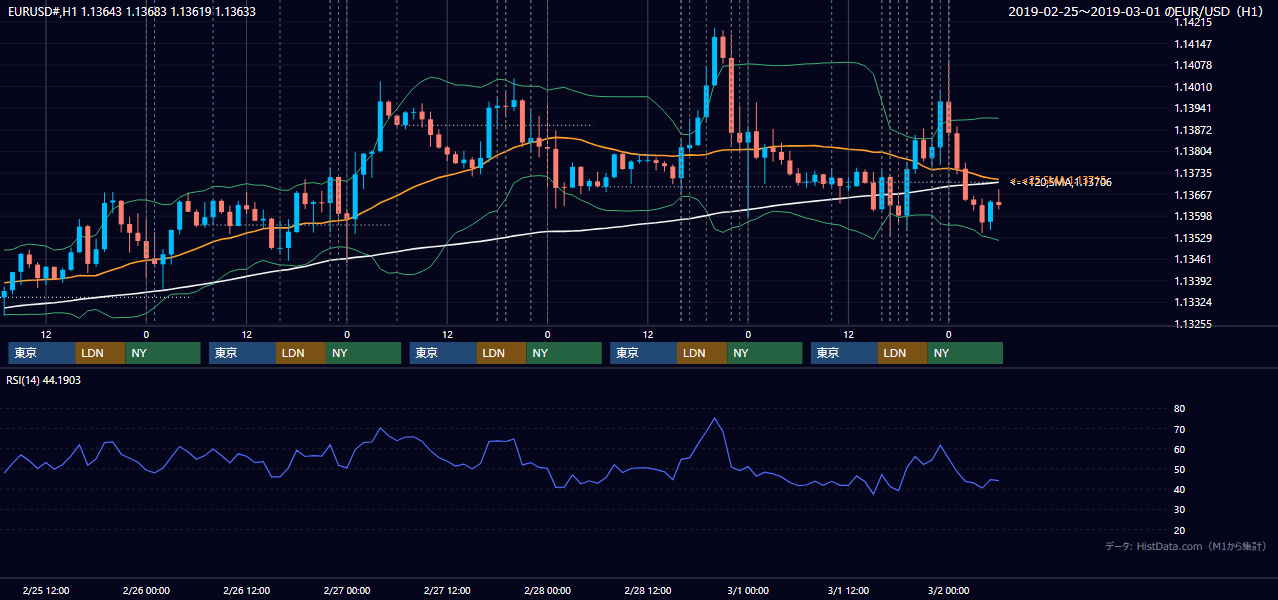Click price axis label 1.13872

(x=1193, y=130)
